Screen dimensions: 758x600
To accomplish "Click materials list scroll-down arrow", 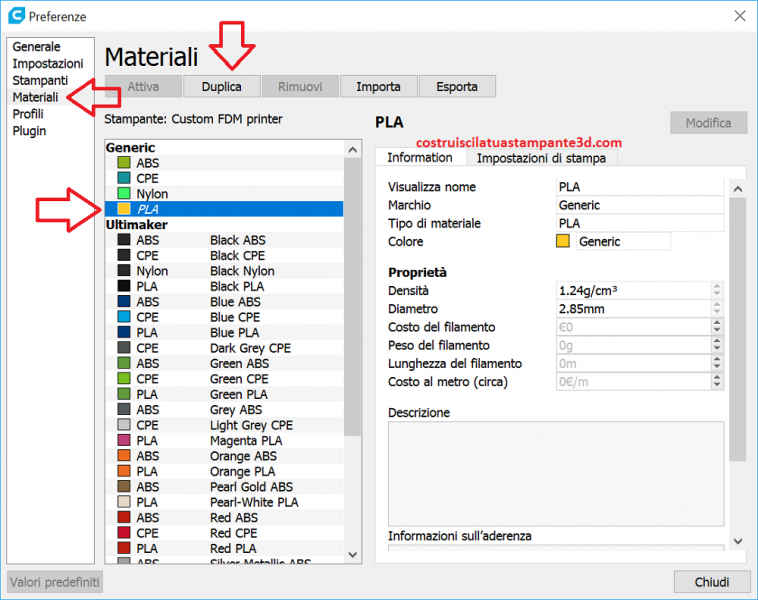I will (353, 555).
